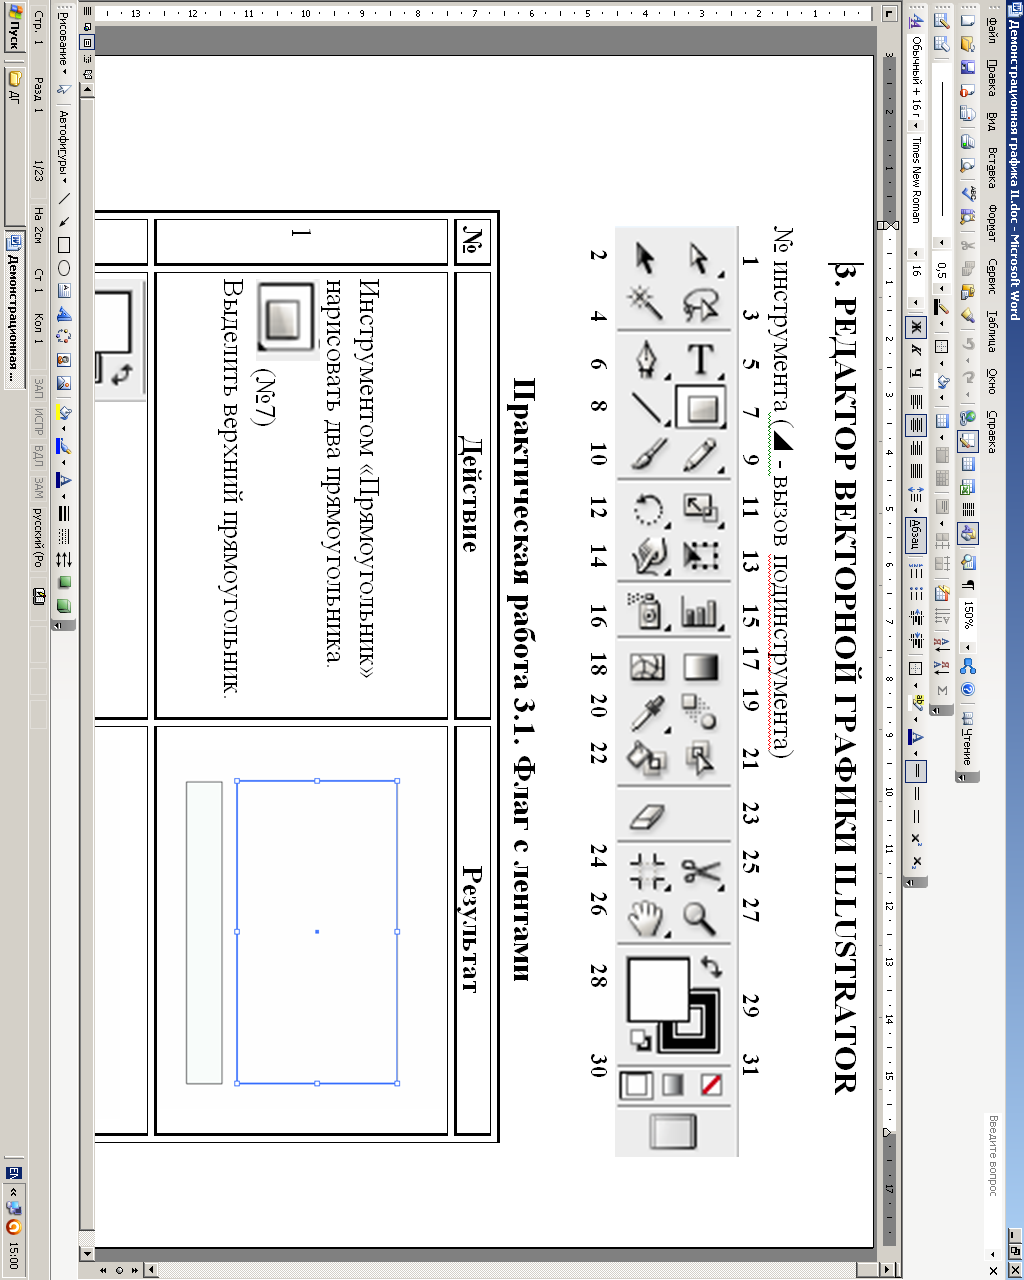Click the 3-D Style green cube icon
Screen dimensions: 1024x1280
click(64, 606)
